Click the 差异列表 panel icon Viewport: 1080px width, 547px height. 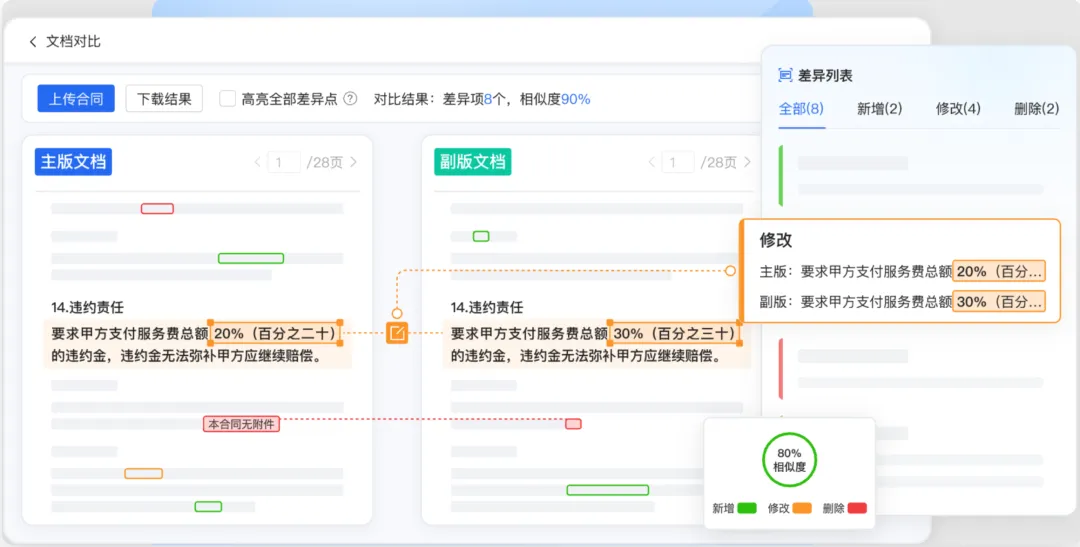(x=785, y=75)
